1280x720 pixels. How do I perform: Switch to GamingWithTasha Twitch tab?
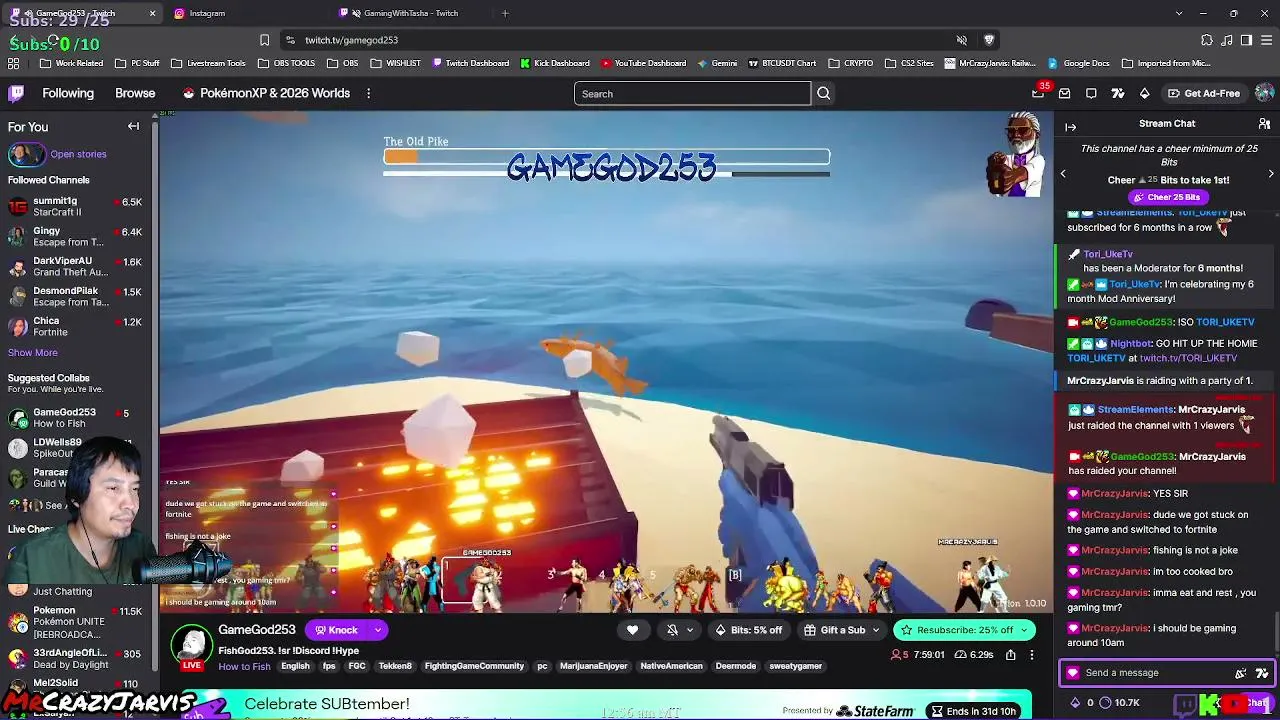click(x=412, y=13)
